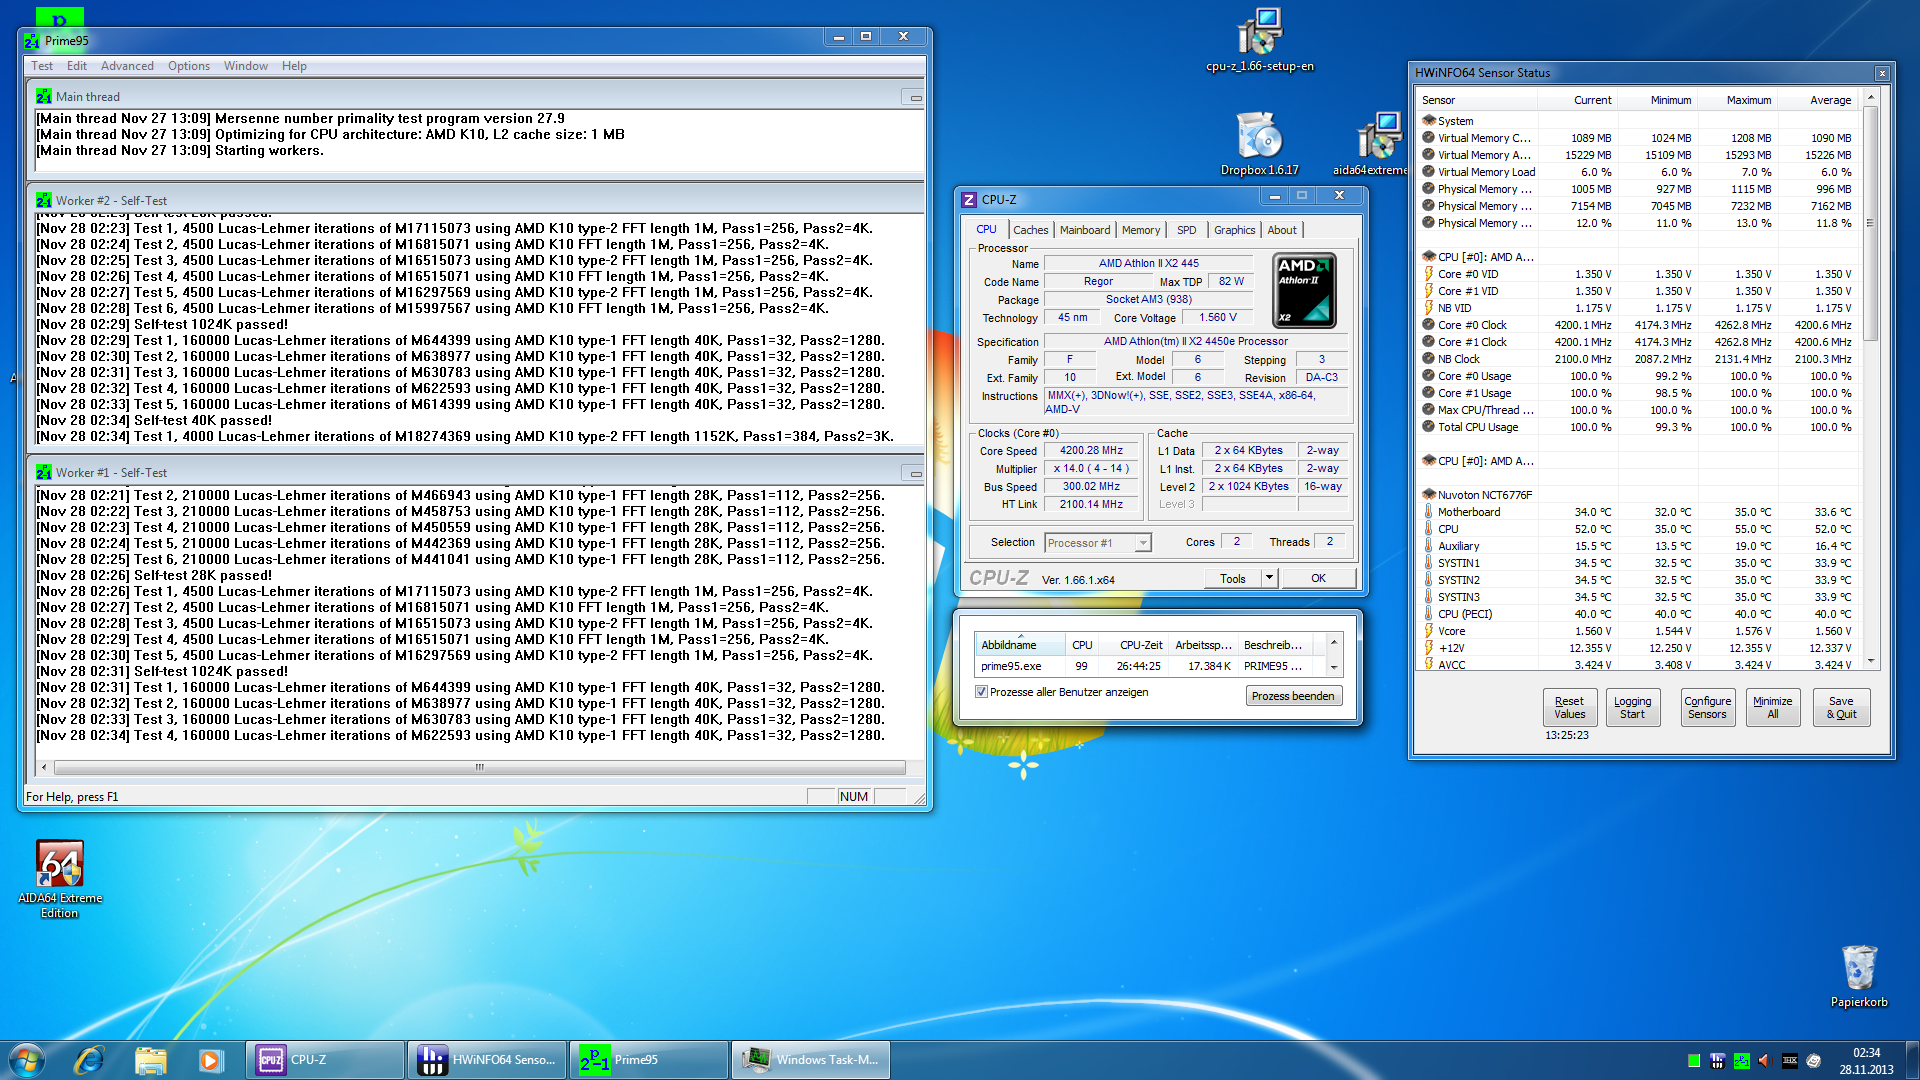
Task: Click Reset Values button in HWiNFO64
Action: (1569, 707)
